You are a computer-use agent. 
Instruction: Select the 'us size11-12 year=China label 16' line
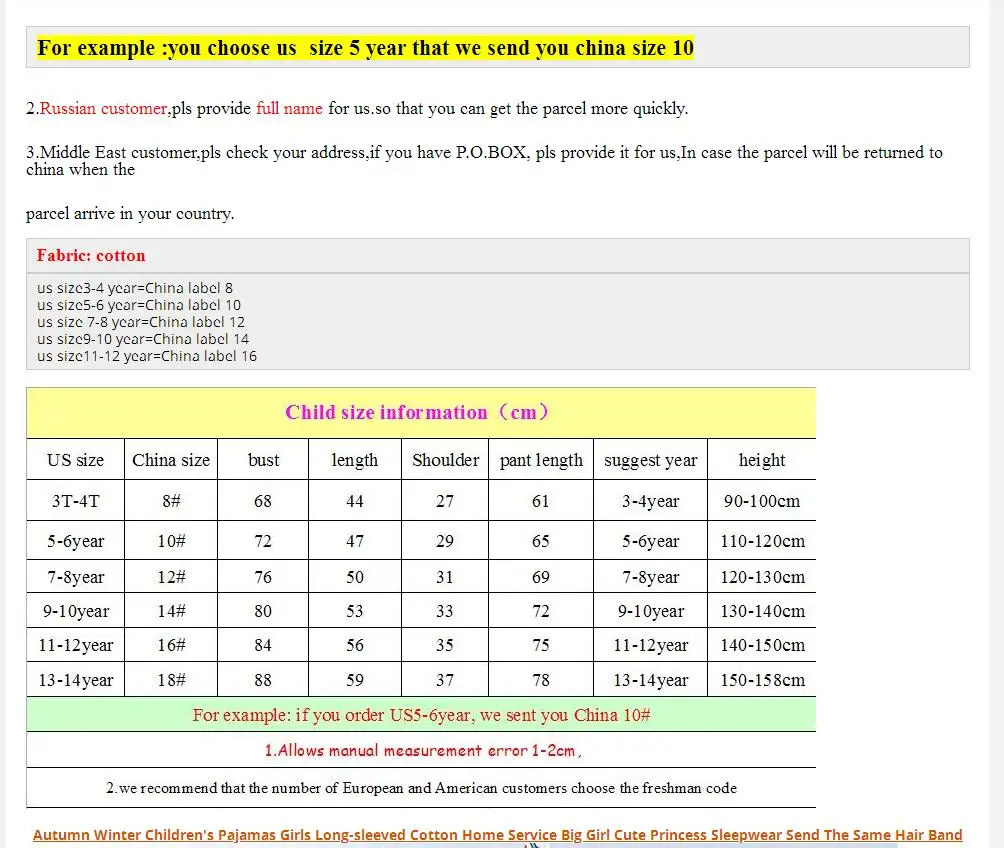147,356
